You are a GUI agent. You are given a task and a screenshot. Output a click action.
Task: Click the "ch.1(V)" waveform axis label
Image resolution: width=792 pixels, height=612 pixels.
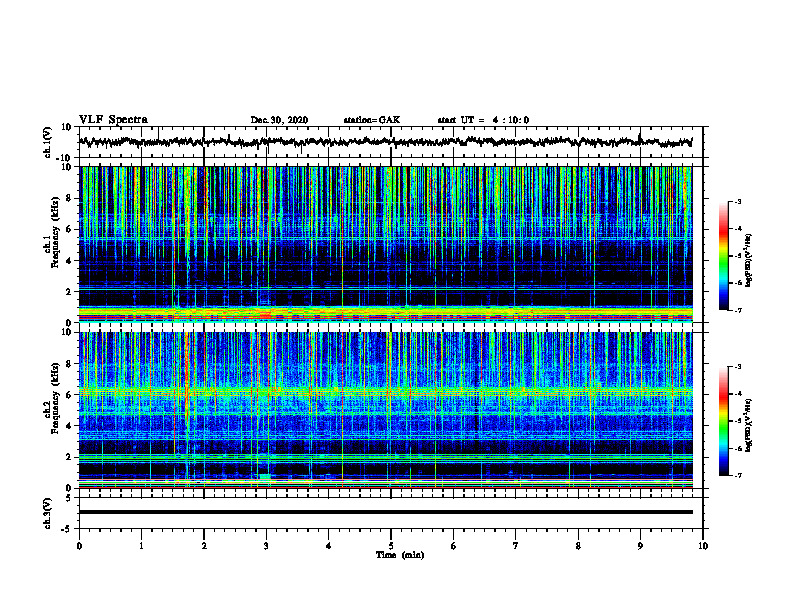[x=48, y=142]
